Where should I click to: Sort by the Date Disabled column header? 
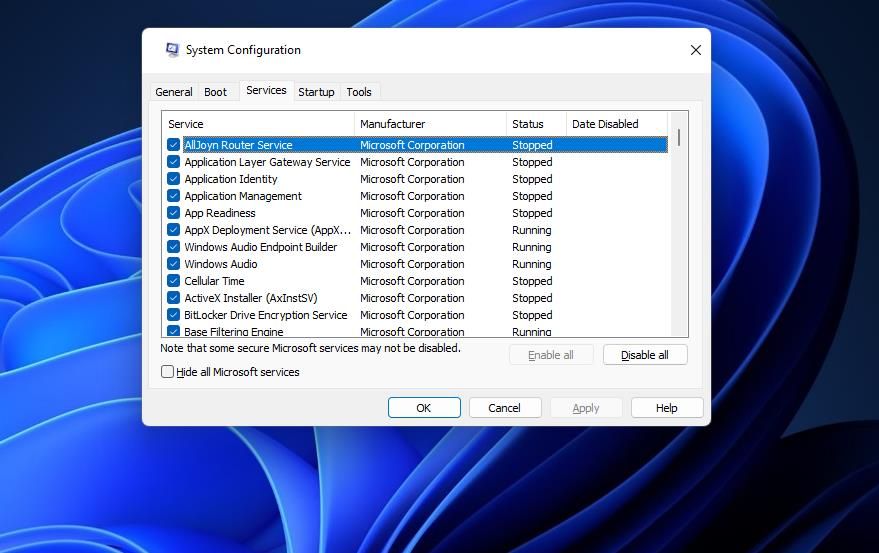pyautogui.click(x=617, y=124)
